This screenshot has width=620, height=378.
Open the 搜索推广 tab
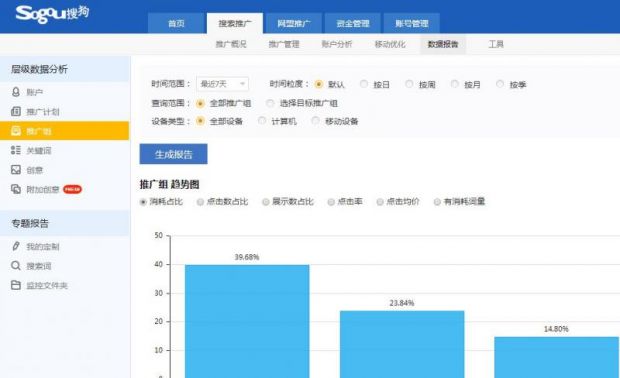235,23
